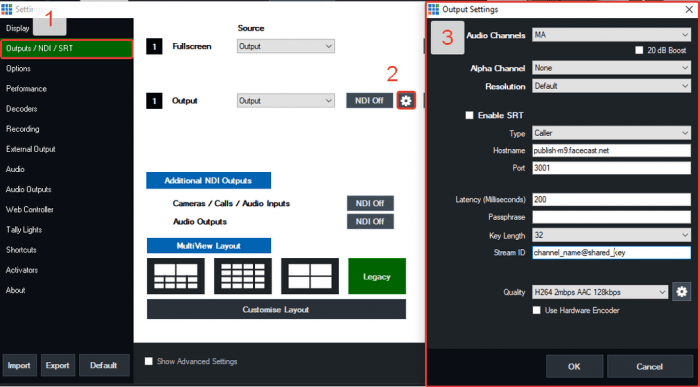Viewport: 700px width, 387px height.
Task: Click the Port input field
Action: [x=611, y=168]
